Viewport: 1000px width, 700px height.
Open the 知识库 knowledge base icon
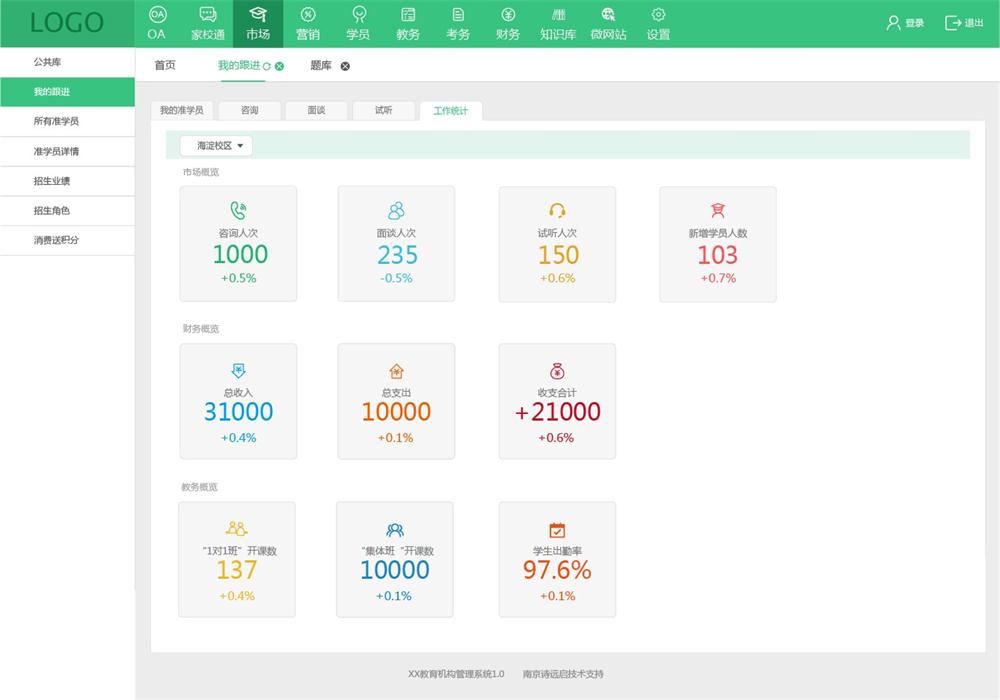click(x=558, y=15)
